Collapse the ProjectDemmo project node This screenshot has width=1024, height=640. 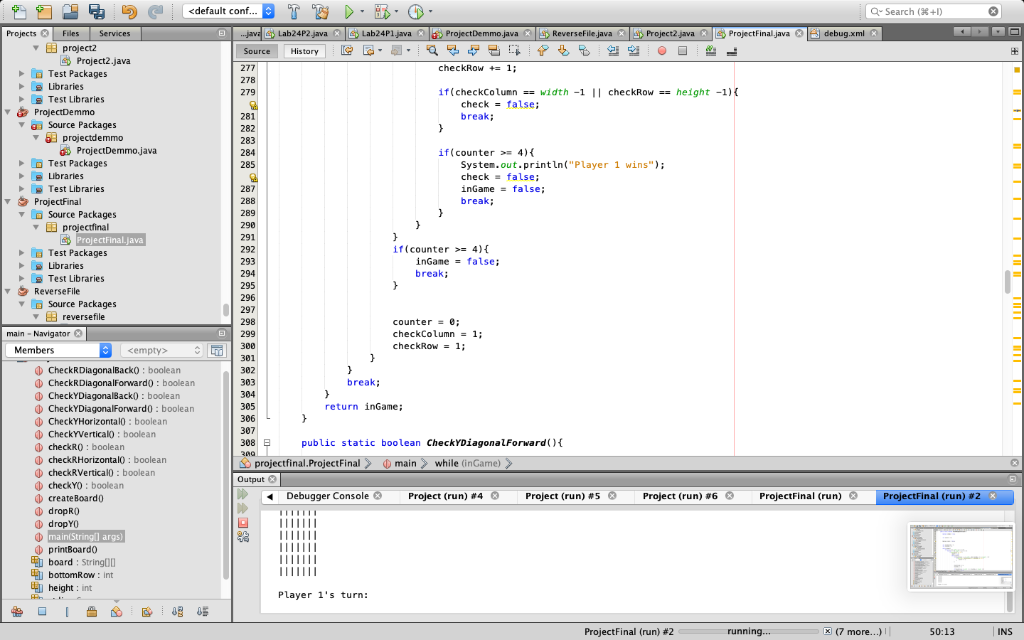click(10, 112)
